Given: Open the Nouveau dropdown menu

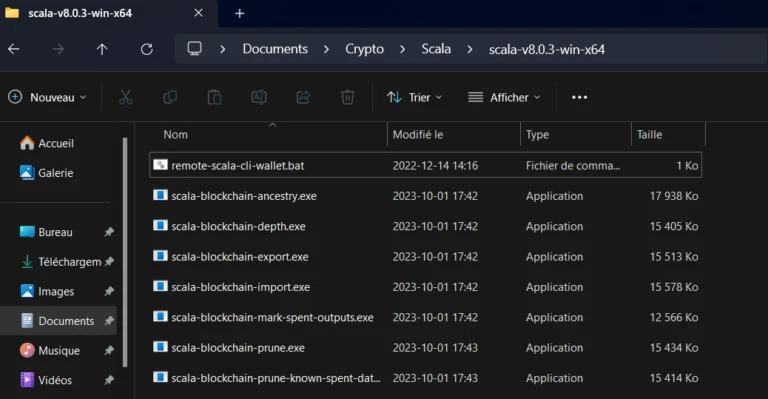Looking at the screenshot, I should (x=47, y=97).
